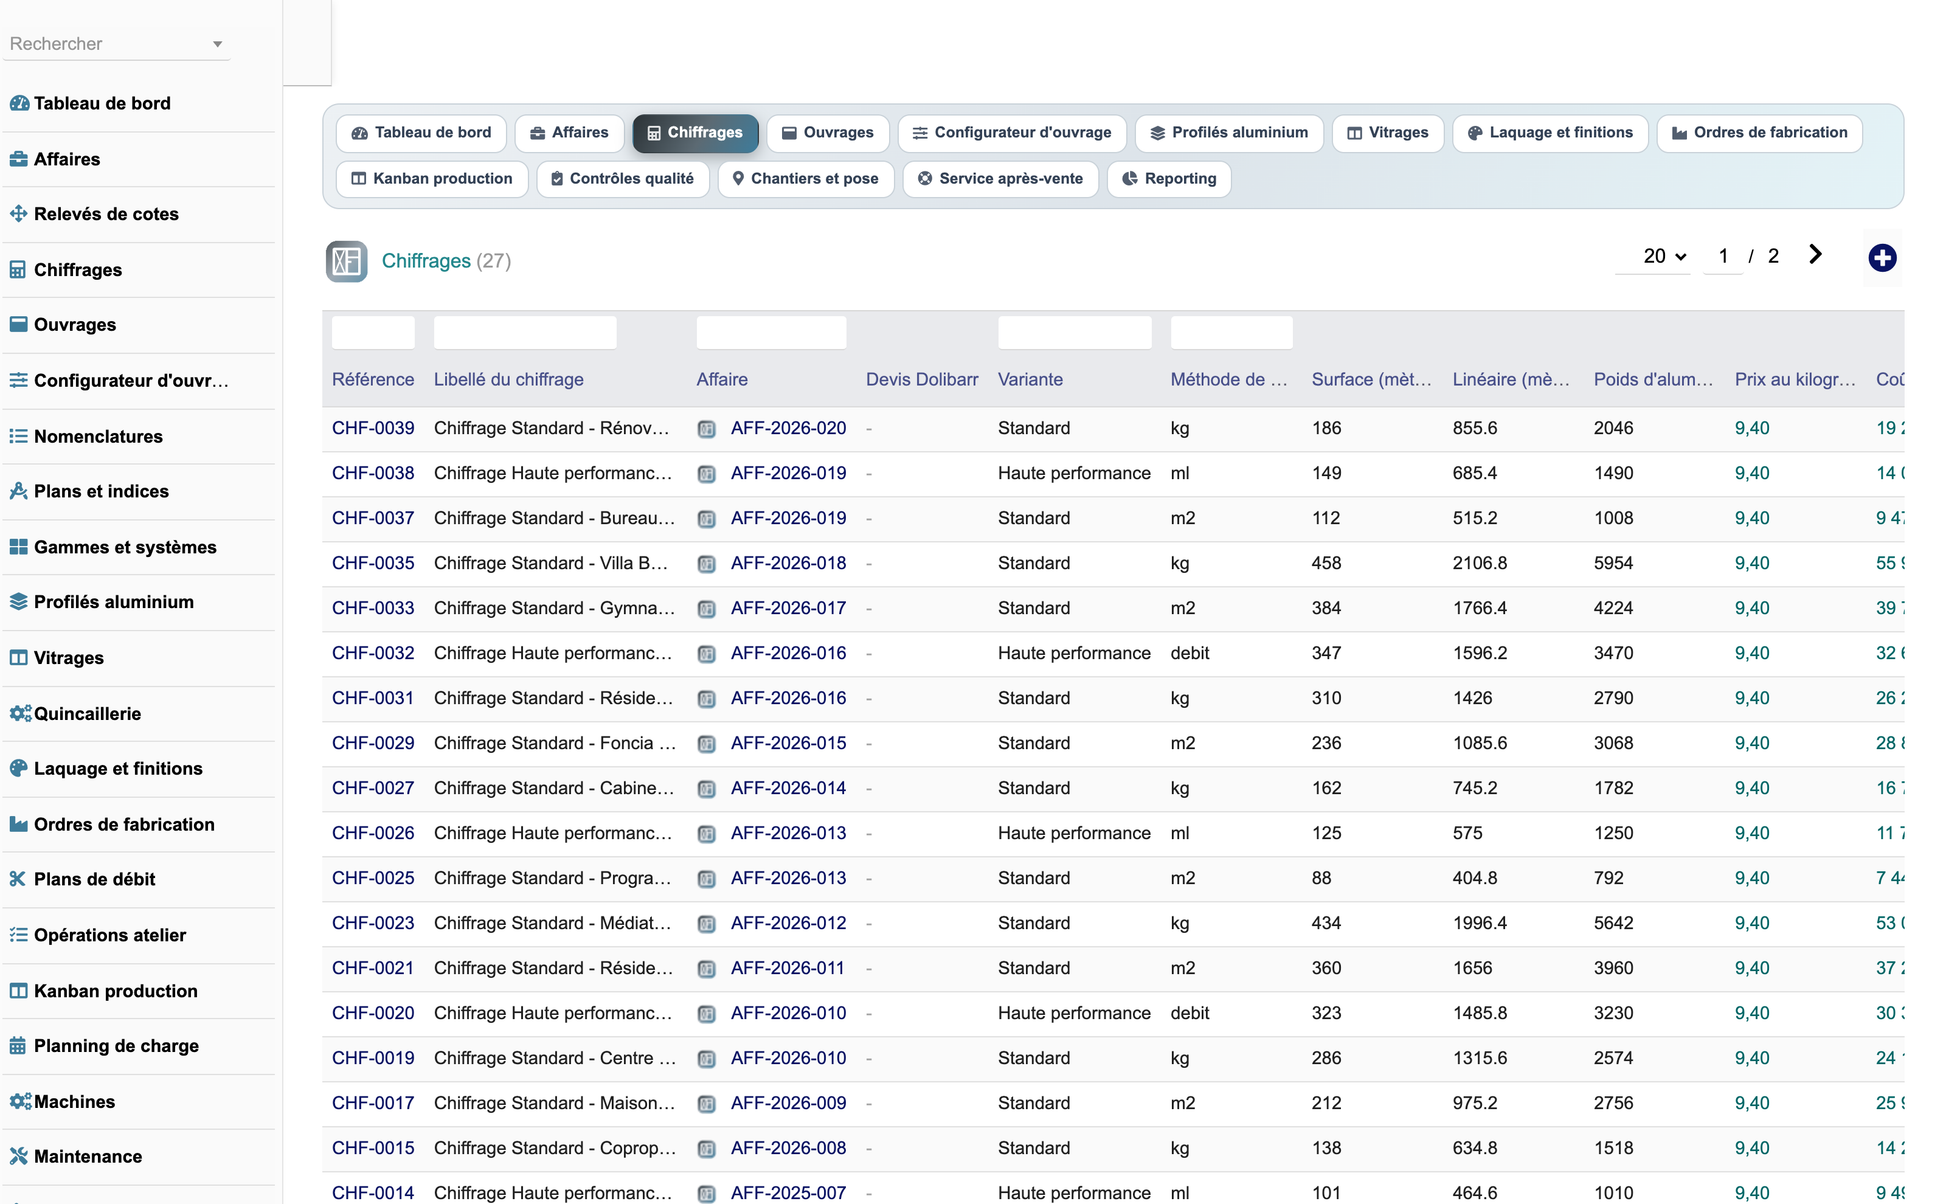
Task: Sort by Poids d'alum… column header
Action: click(1654, 380)
